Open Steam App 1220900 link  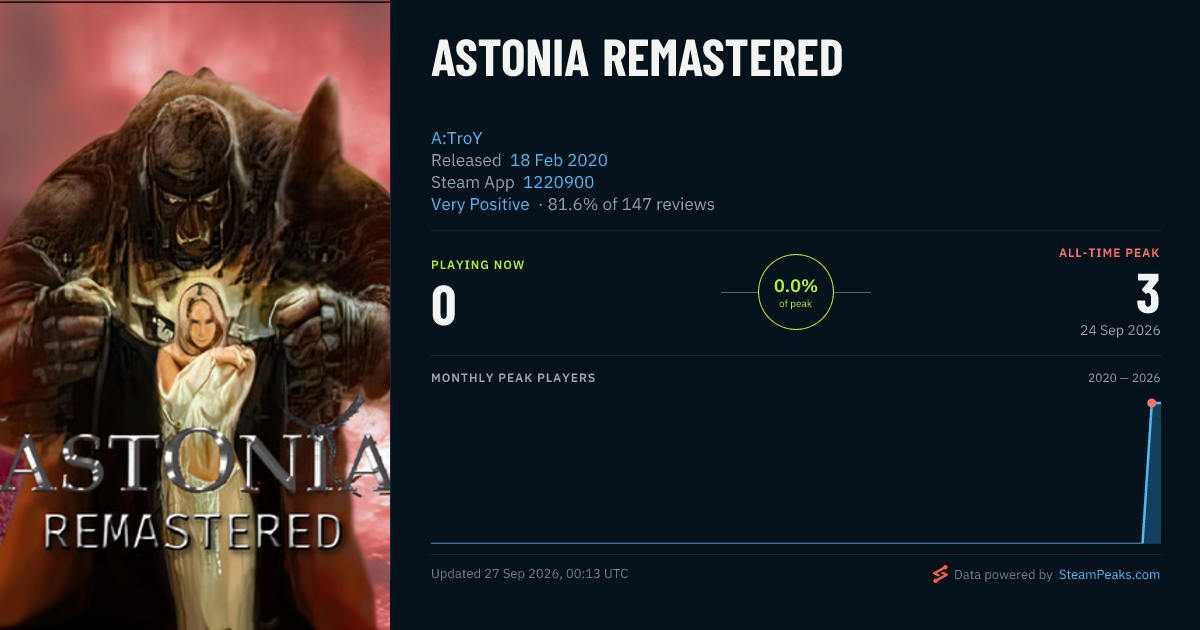tap(557, 182)
